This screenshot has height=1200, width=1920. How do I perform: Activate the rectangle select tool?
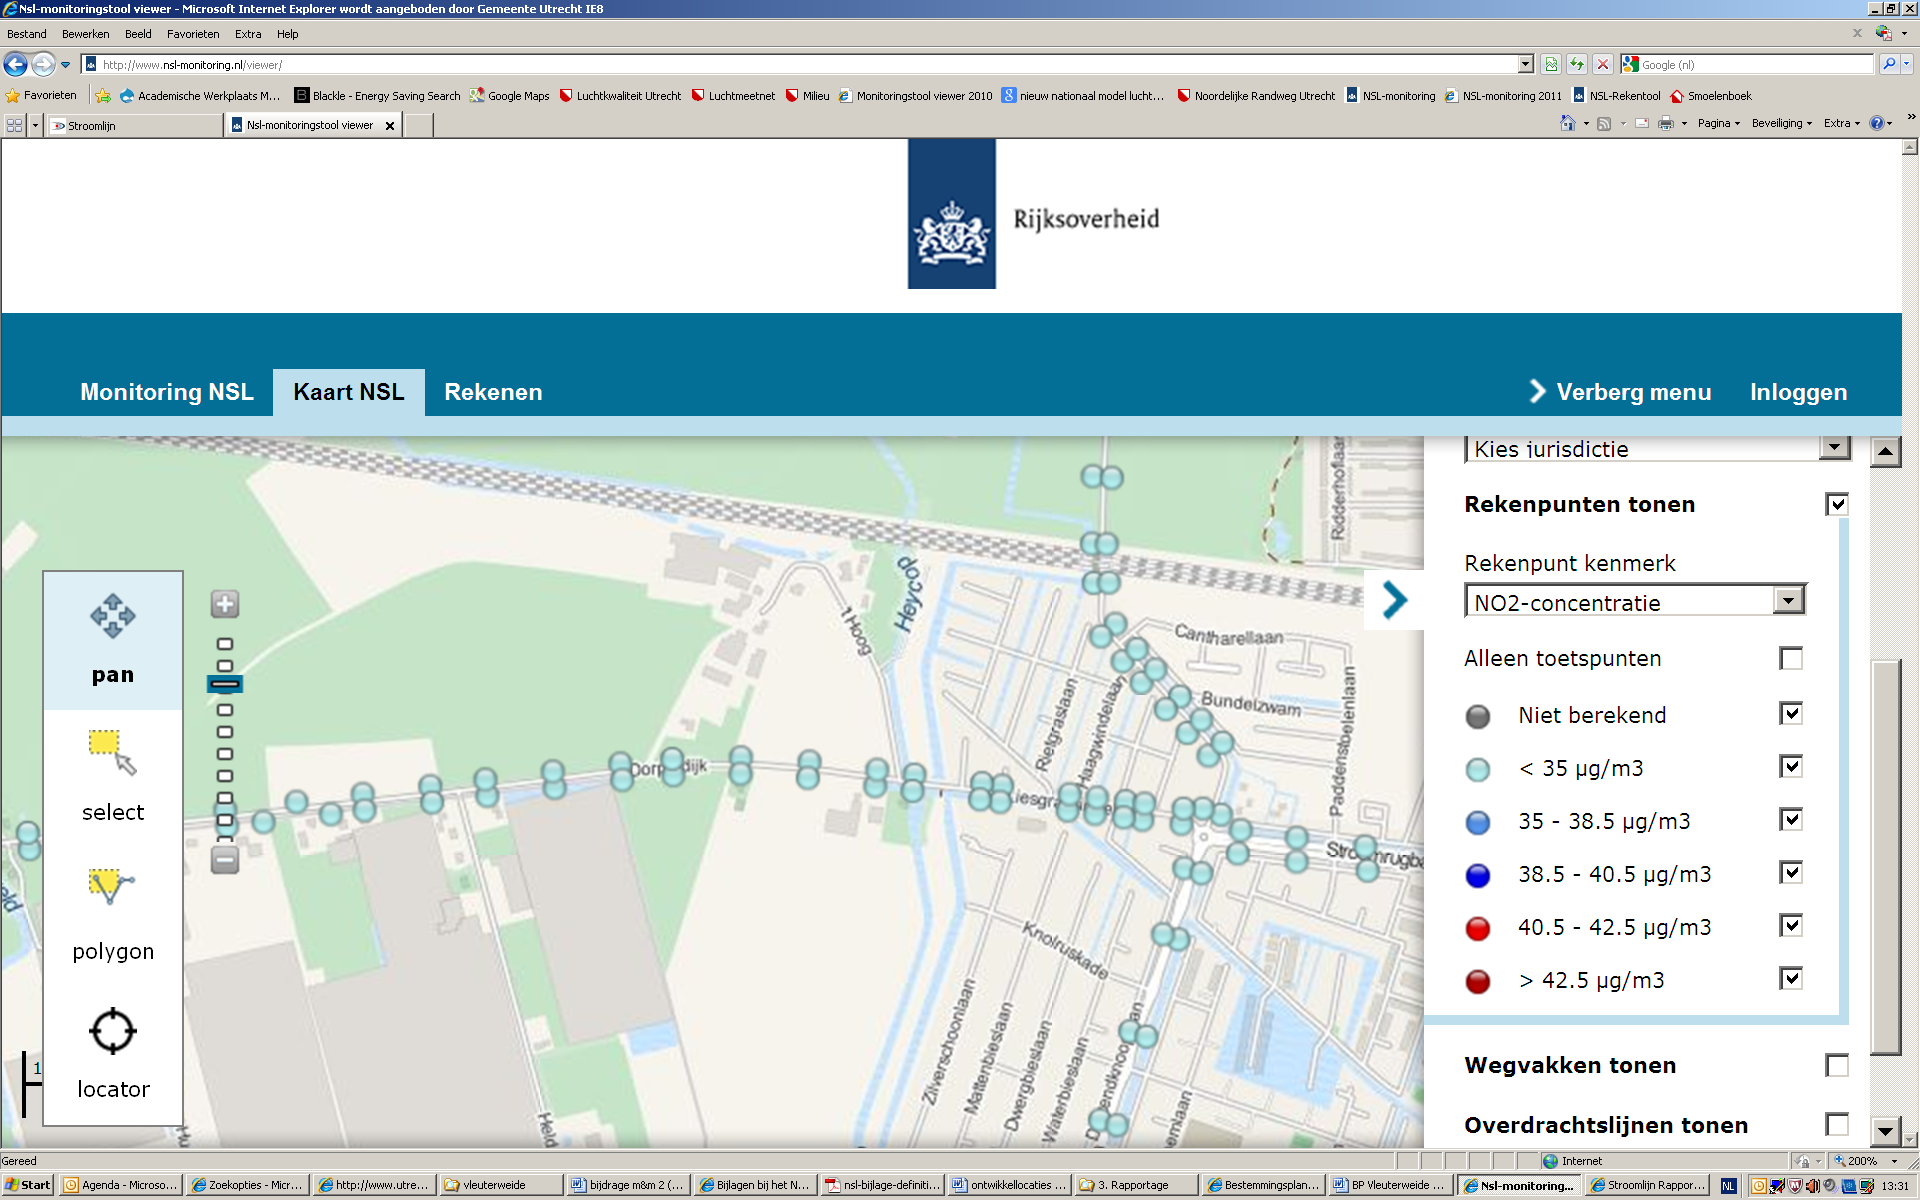[x=113, y=752]
